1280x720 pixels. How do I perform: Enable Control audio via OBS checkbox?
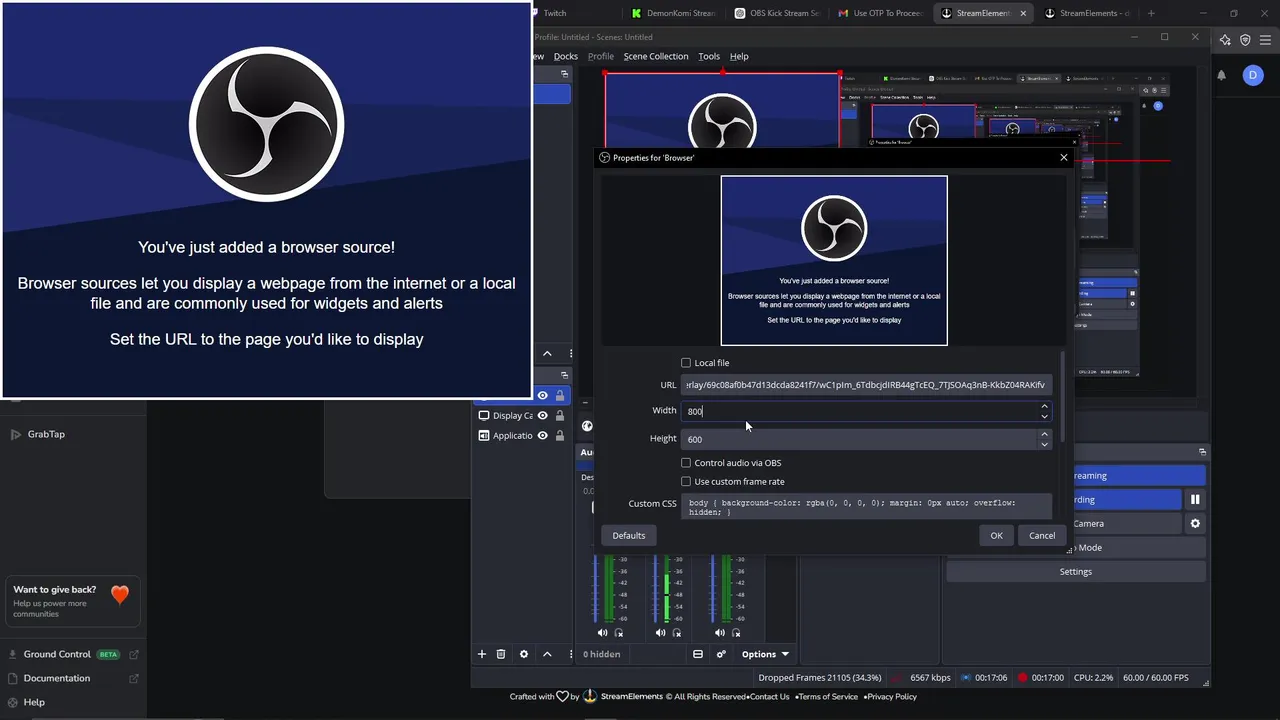pos(686,463)
